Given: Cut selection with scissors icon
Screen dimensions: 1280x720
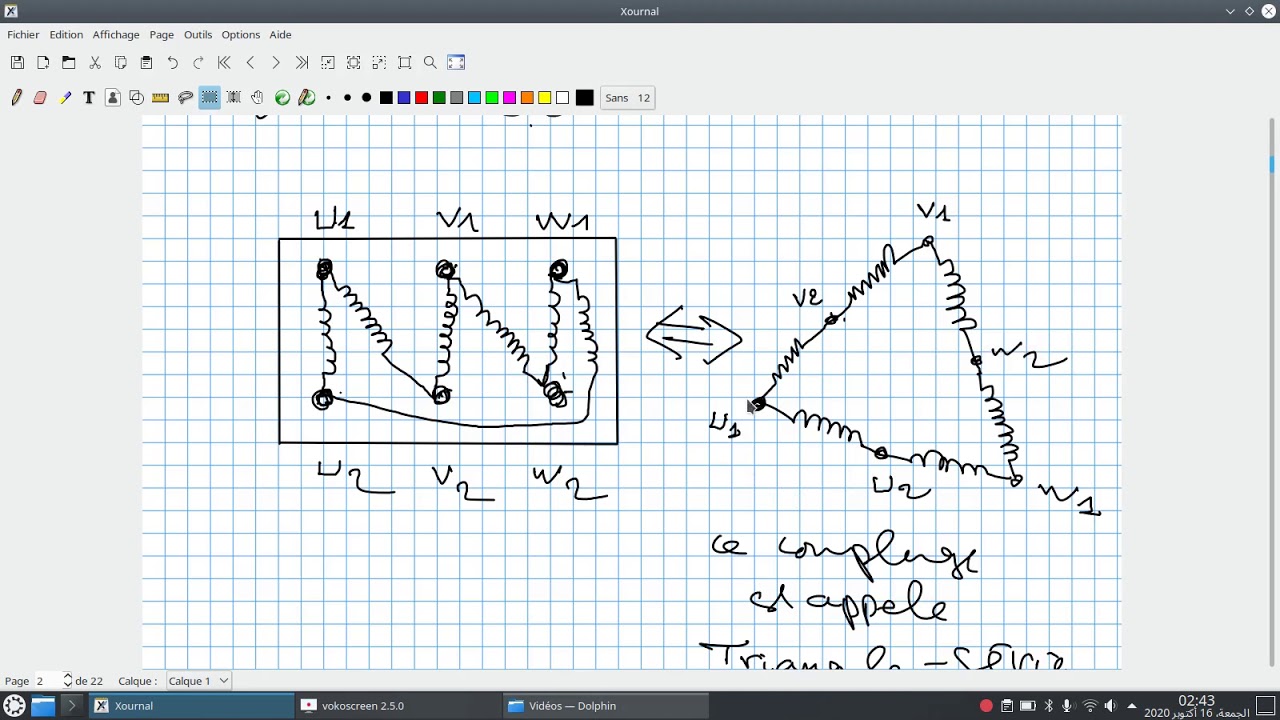Looking at the screenshot, I should (x=95, y=63).
